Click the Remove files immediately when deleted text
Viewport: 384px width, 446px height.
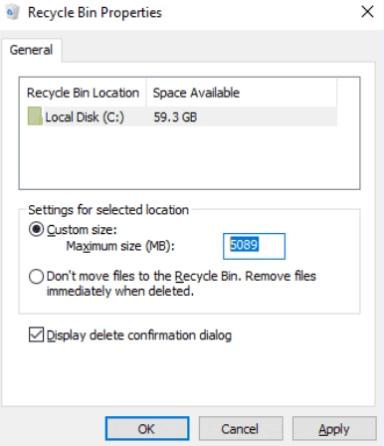(181, 284)
